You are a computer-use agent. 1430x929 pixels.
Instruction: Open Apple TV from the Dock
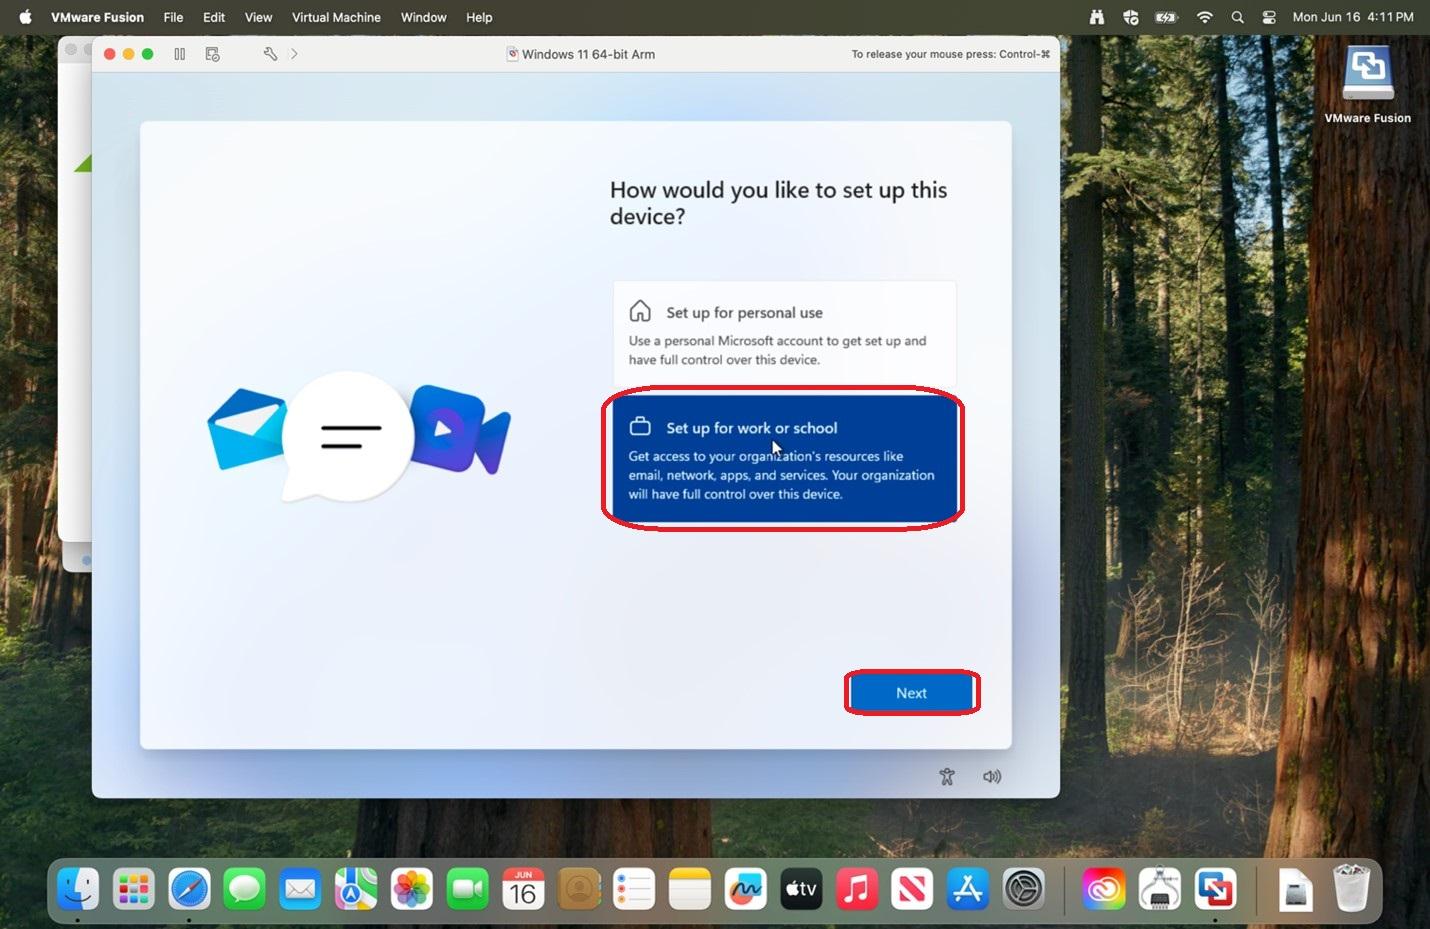[x=801, y=888]
